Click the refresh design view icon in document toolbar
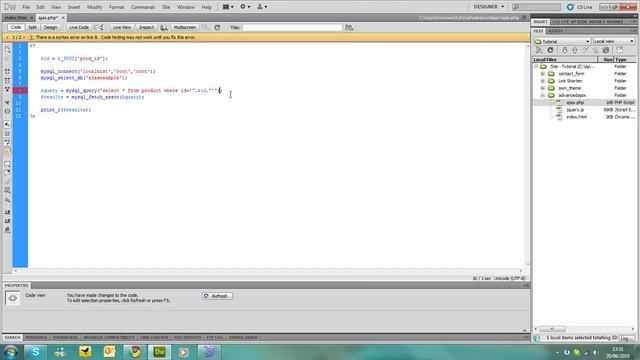 click(x=217, y=27)
